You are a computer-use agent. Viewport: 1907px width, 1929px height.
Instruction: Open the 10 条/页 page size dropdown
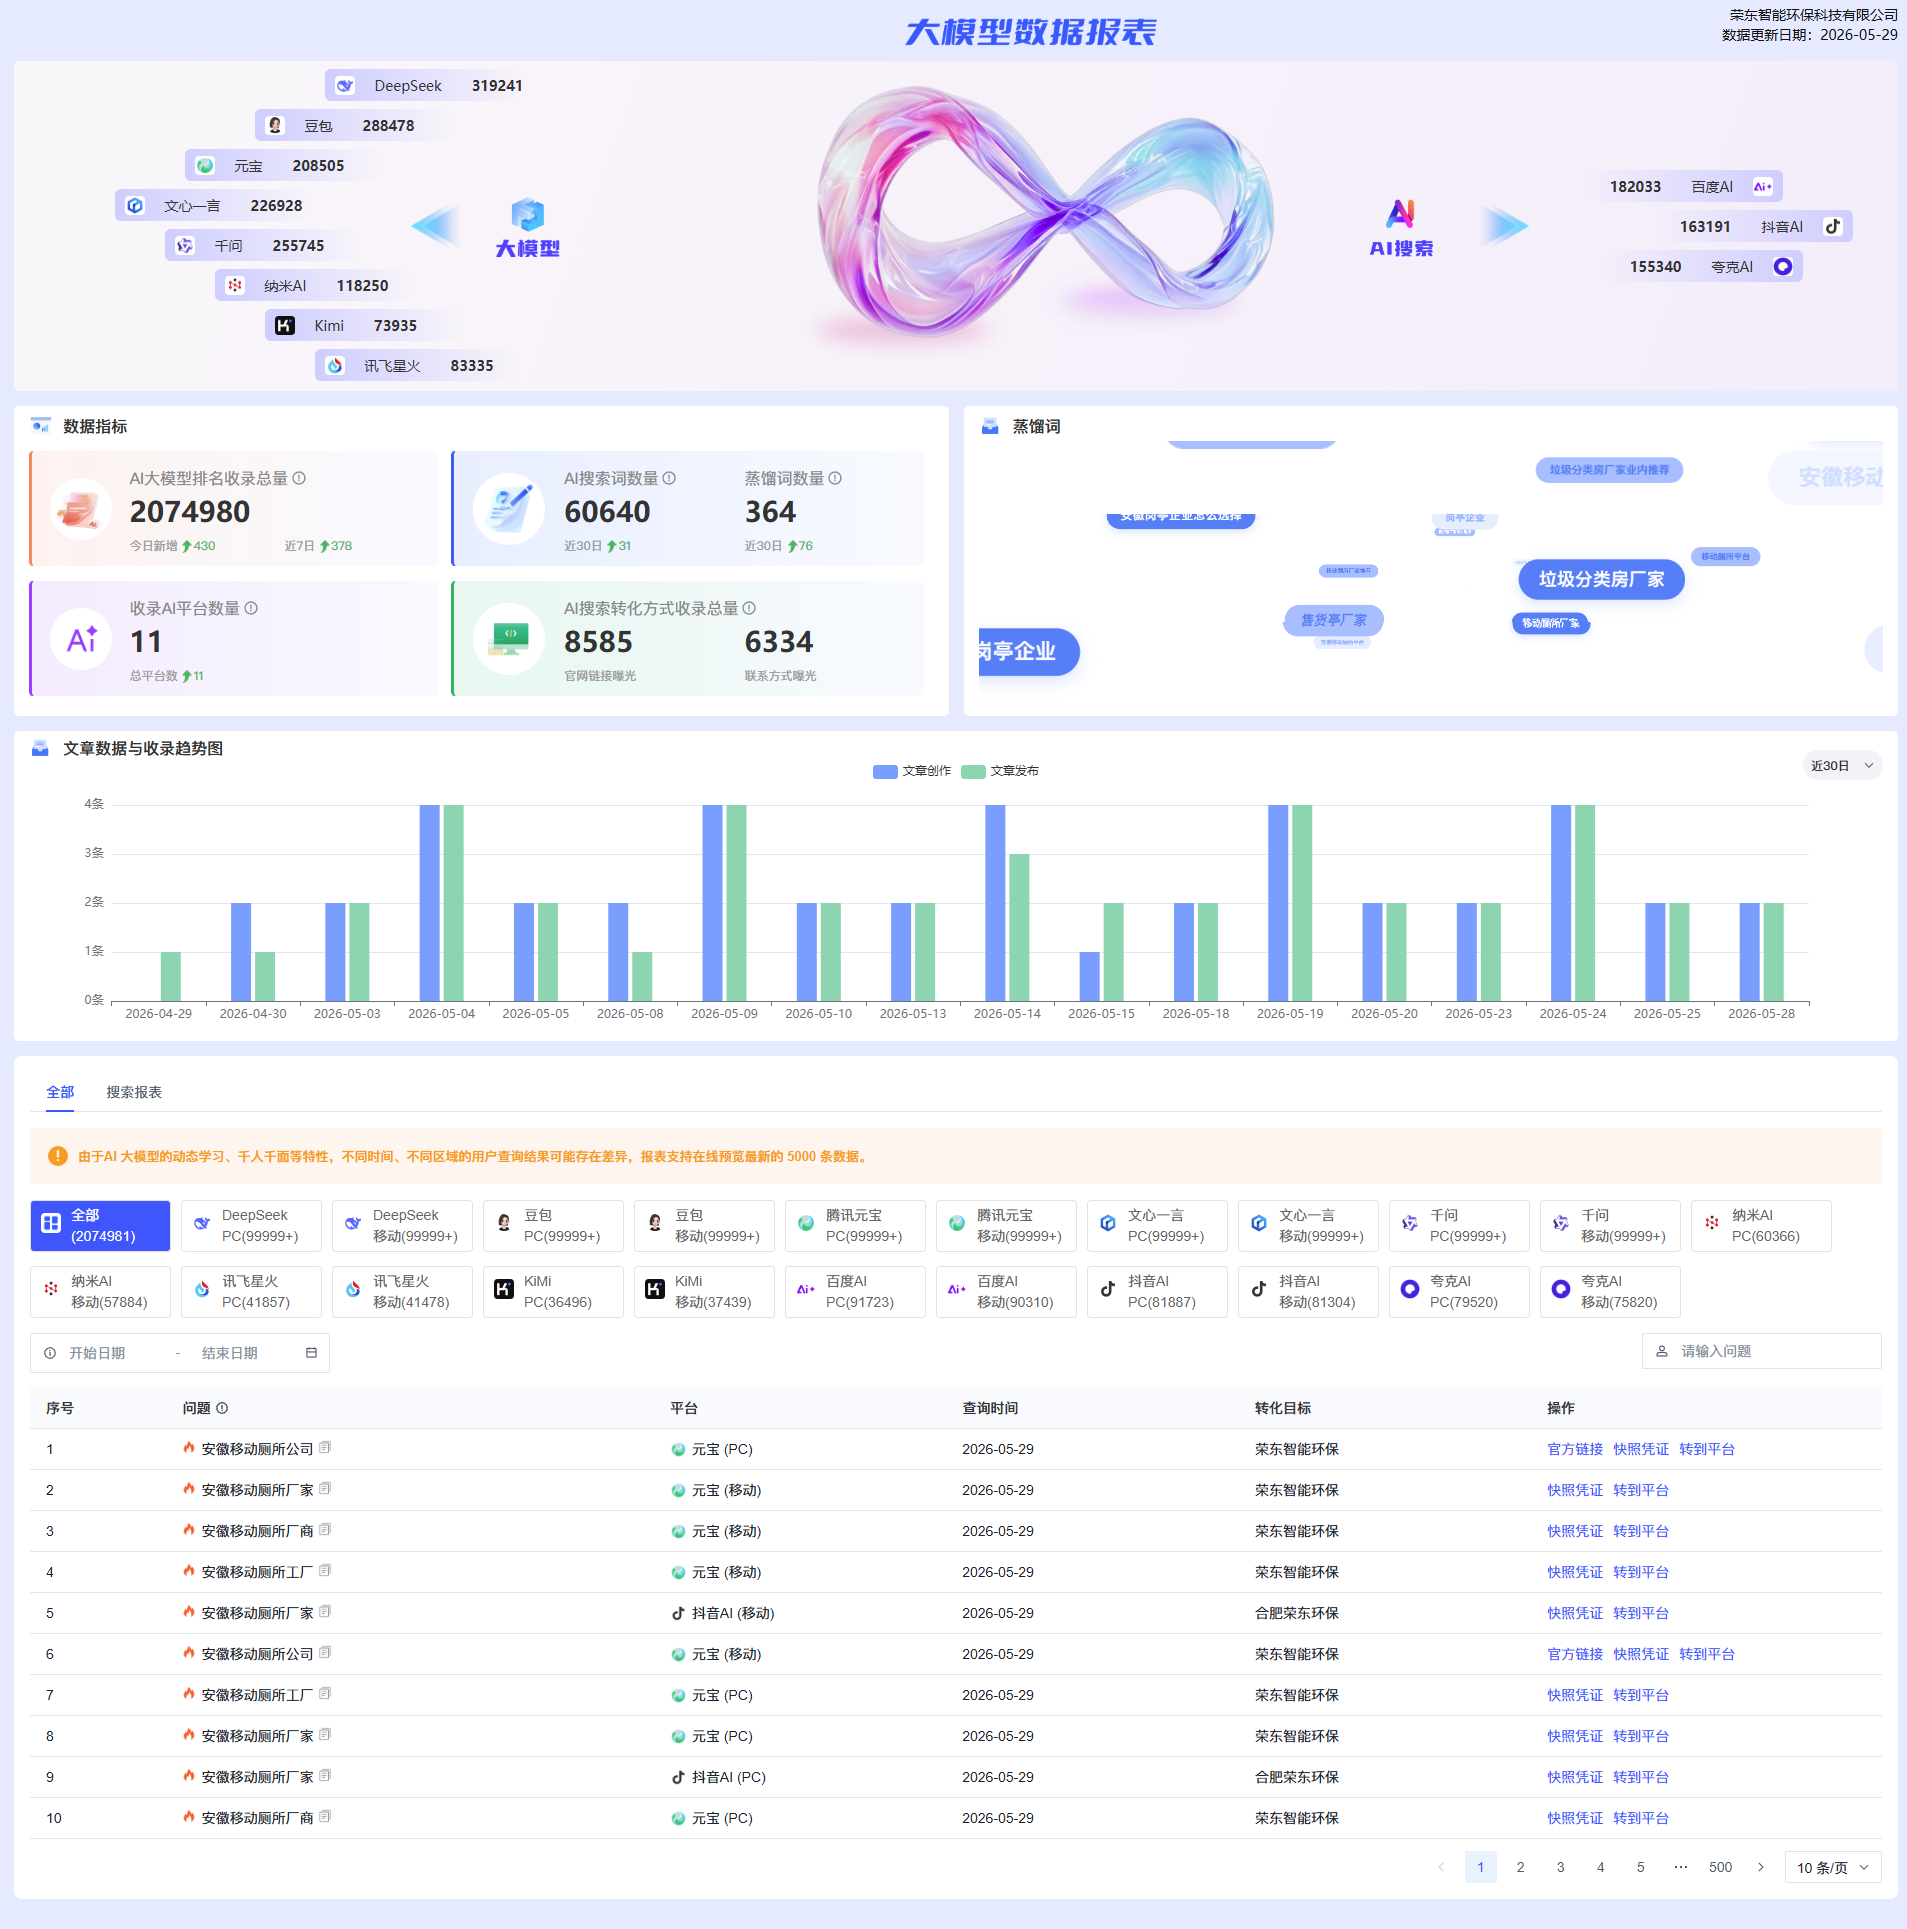[x=1833, y=1867]
